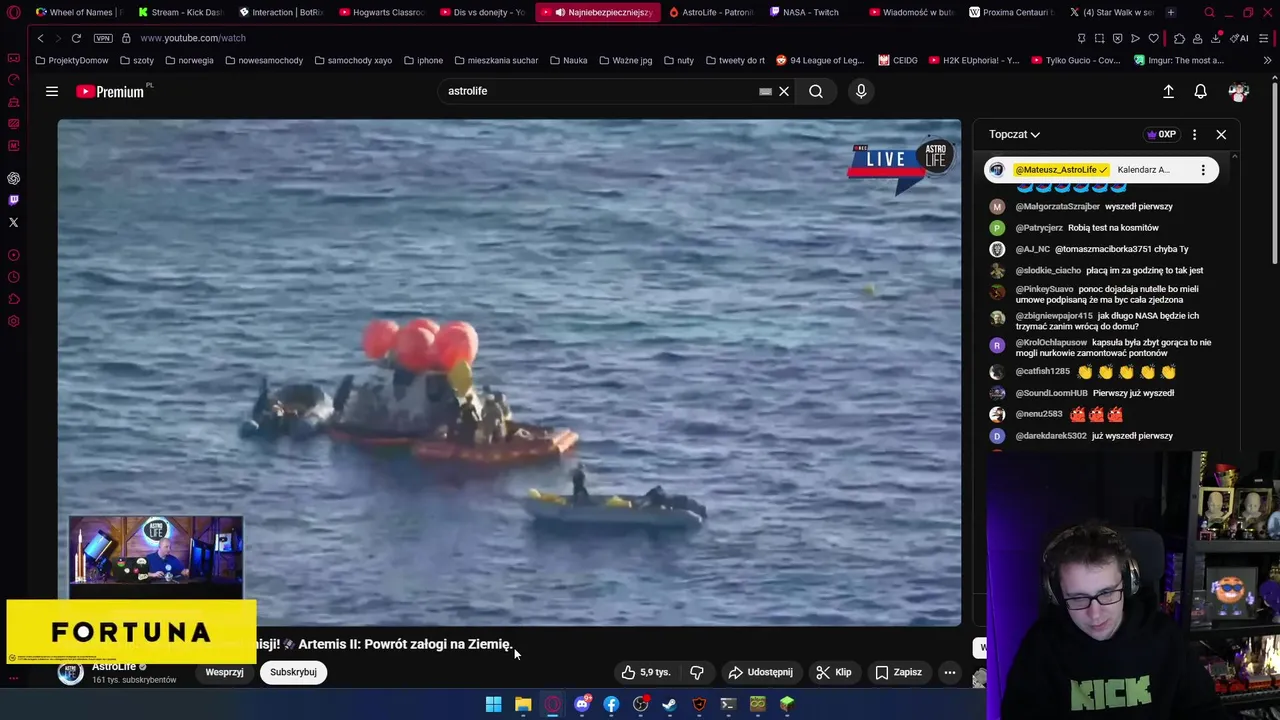1280x720 pixels.
Task: Open Steam from the taskbar
Action: (669, 704)
